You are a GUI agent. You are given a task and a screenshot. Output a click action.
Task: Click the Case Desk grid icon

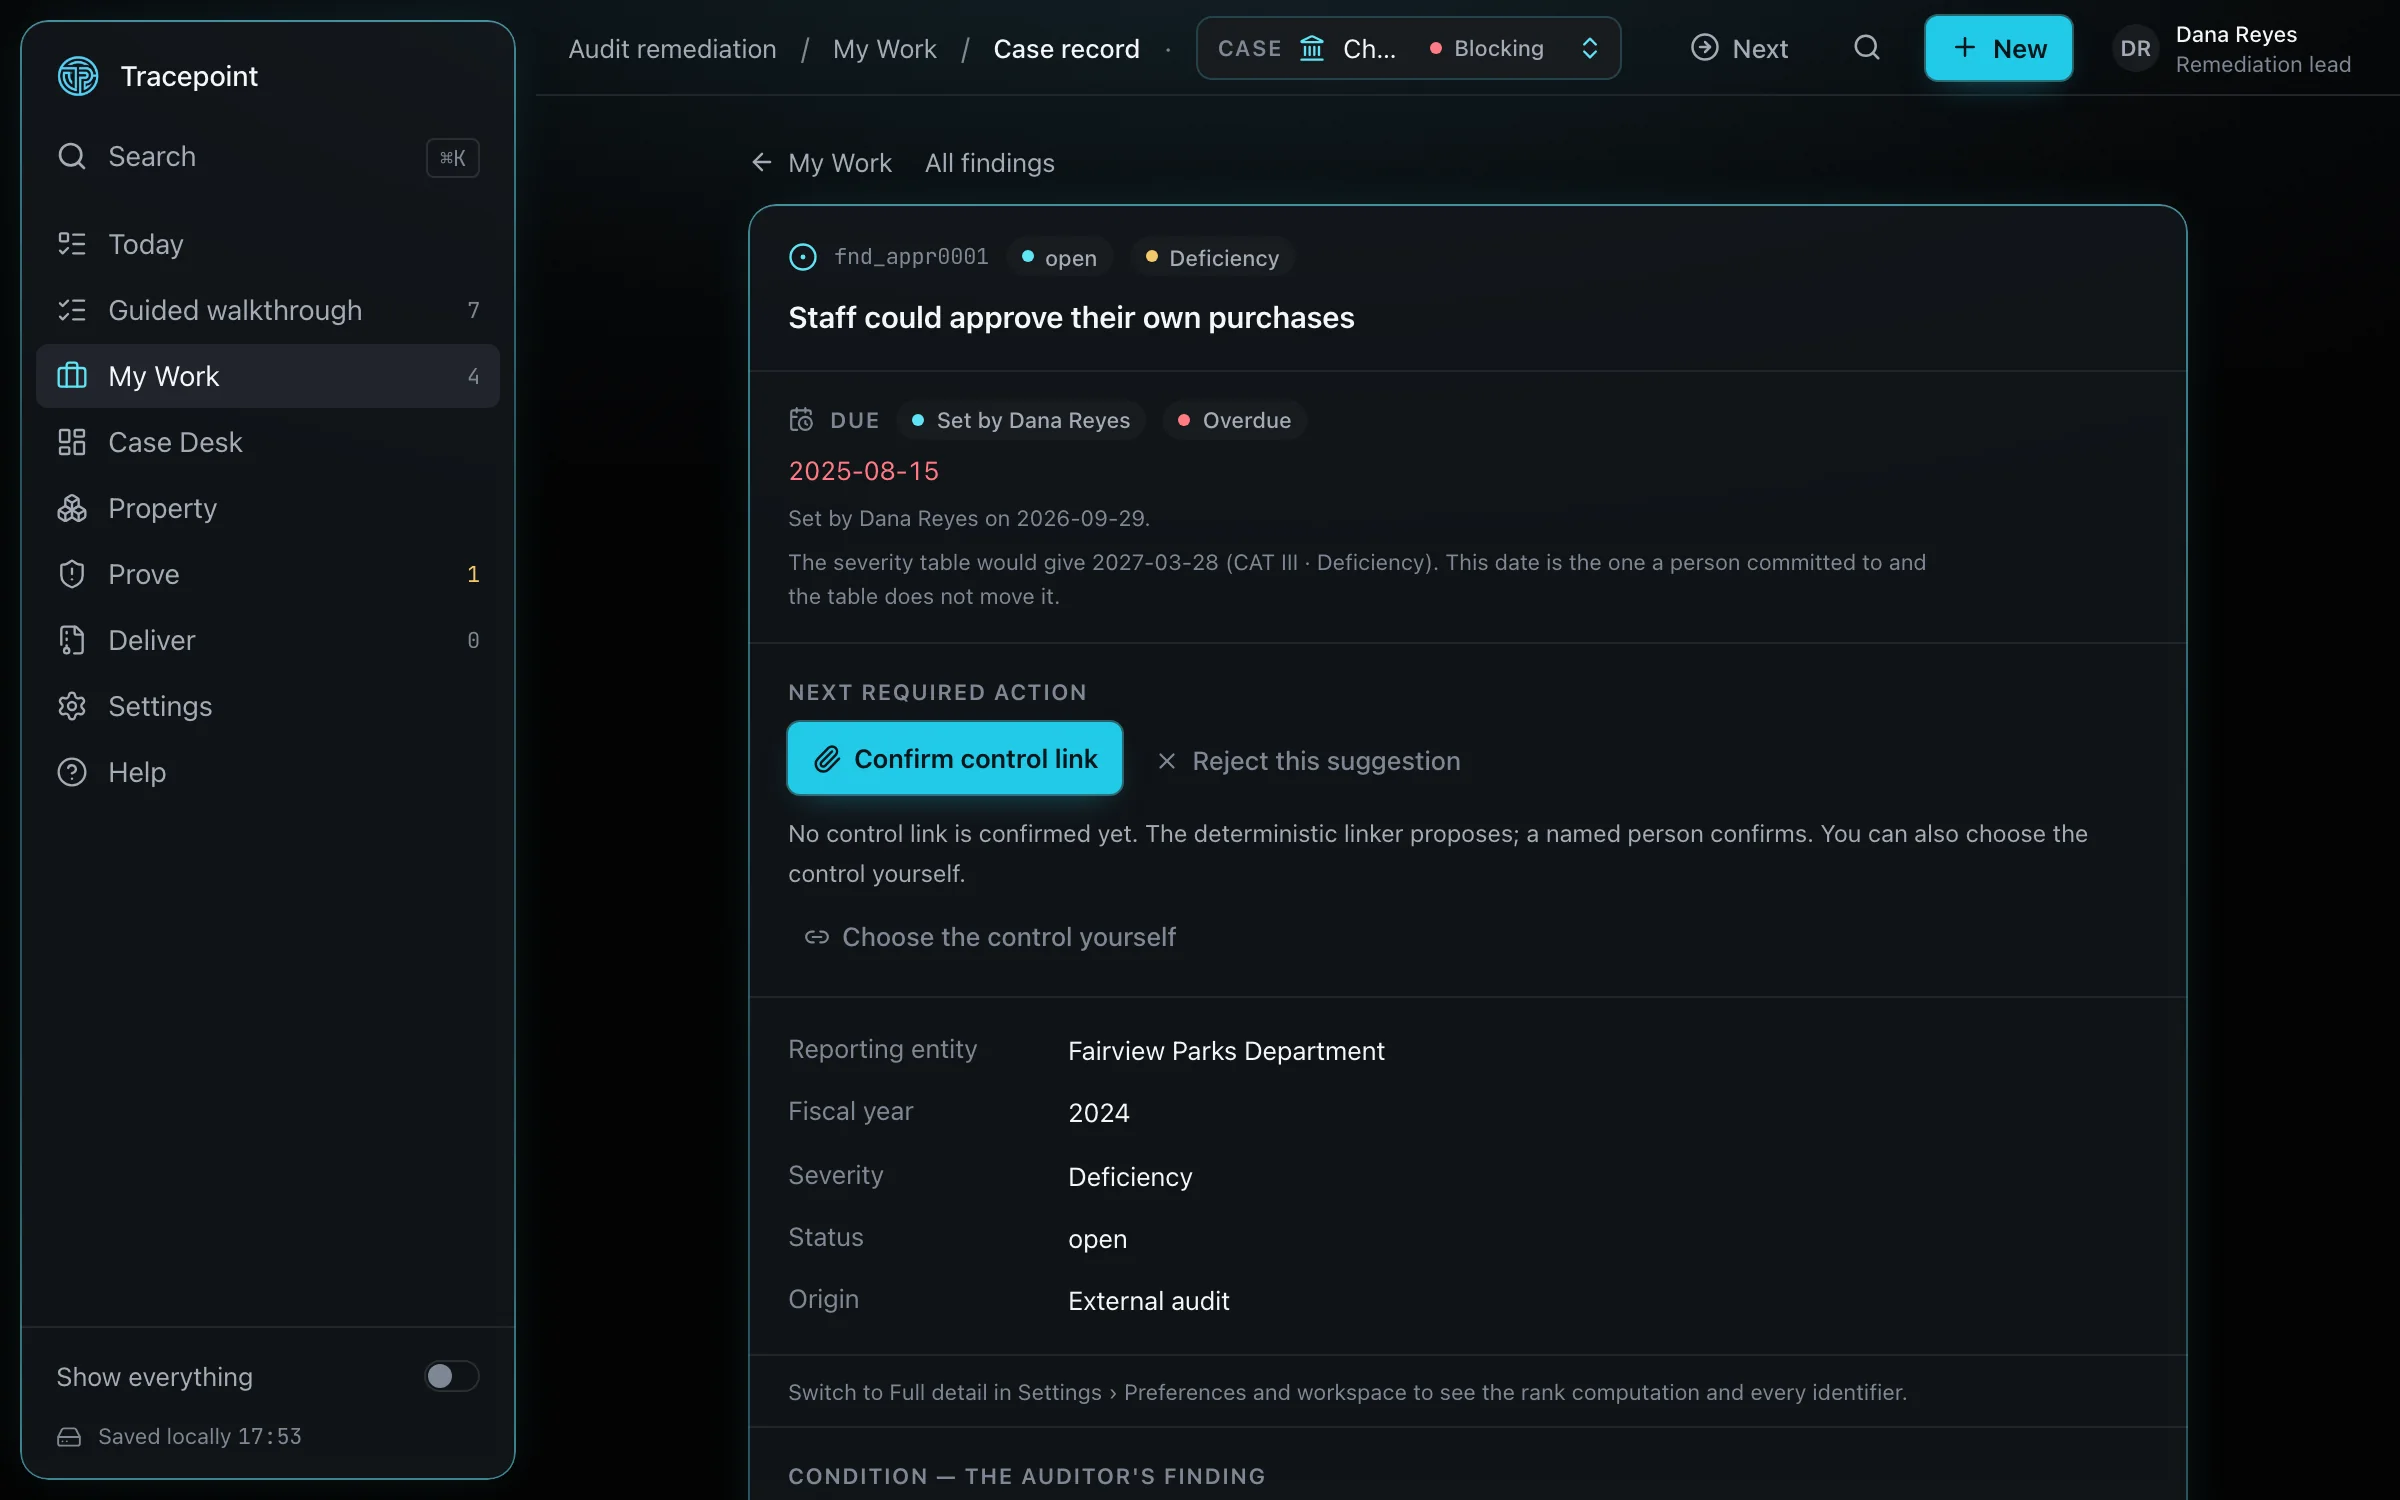coord(72,442)
